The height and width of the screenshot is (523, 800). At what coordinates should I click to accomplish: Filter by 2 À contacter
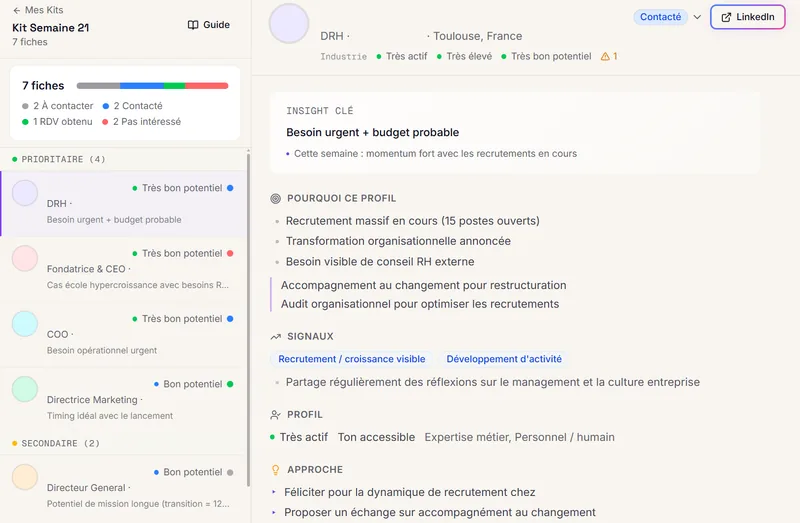pos(58,106)
